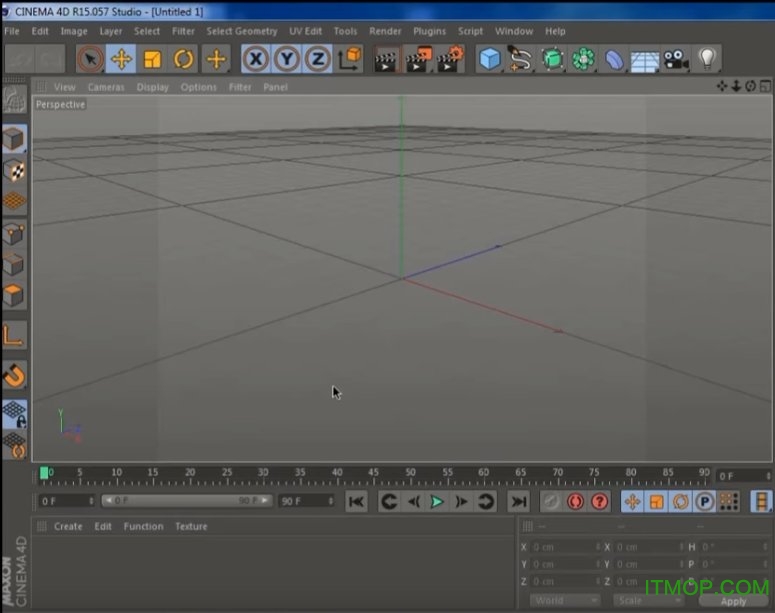Open the Script menu
This screenshot has height=613, width=775.
point(470,31)
